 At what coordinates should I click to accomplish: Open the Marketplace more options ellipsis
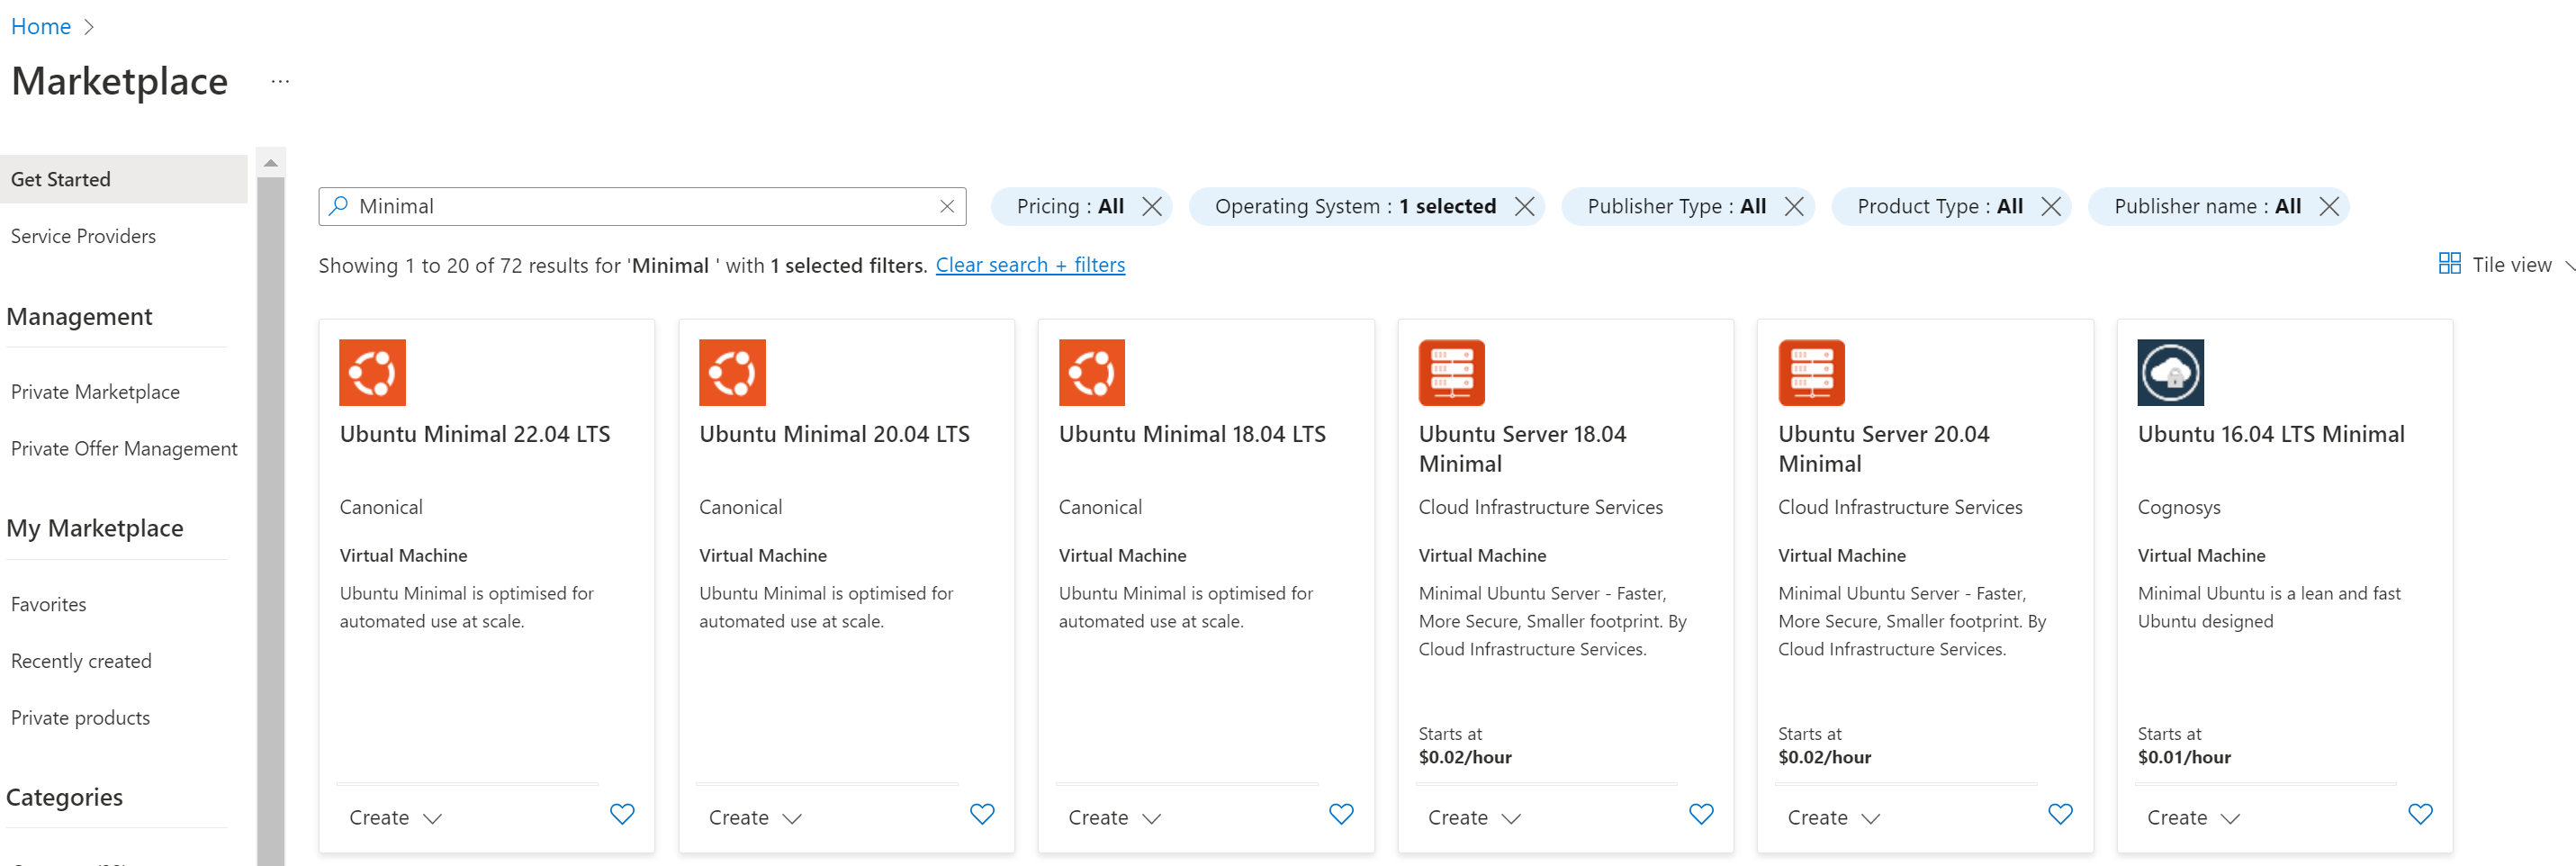pyautogui.click(x=280, y=81)
